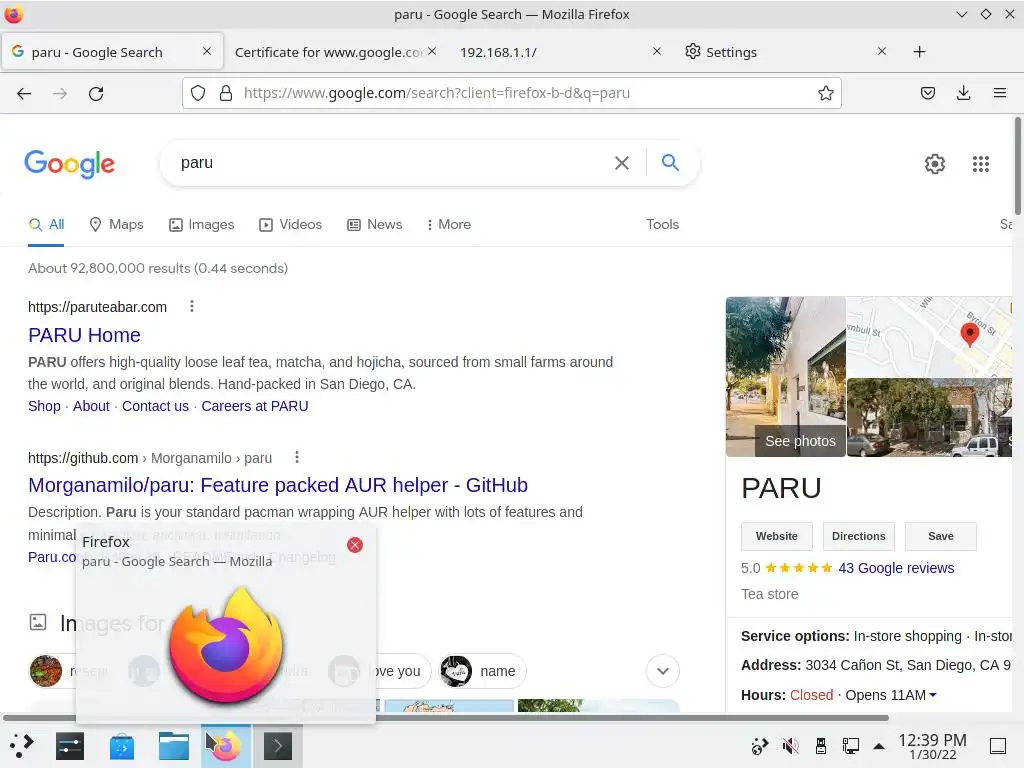This screenshot has height=768, width=1024.
Task: Click the Save button for PARU
Action: tap(940, 536)
